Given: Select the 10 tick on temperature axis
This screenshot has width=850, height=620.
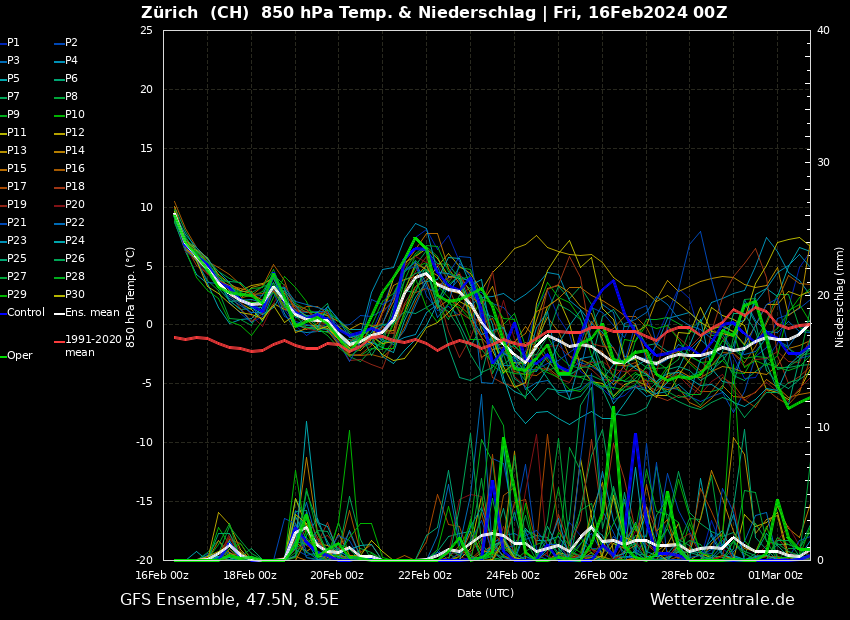Looking at the screenshot, I should click(x=146, y=207).
